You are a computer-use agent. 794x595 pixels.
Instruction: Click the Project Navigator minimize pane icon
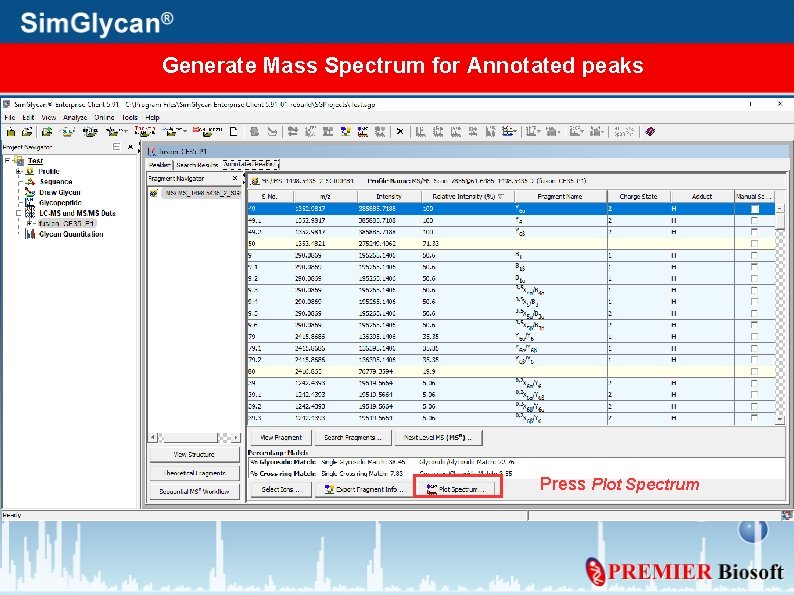pyautogui.click(x=116, y=147)
